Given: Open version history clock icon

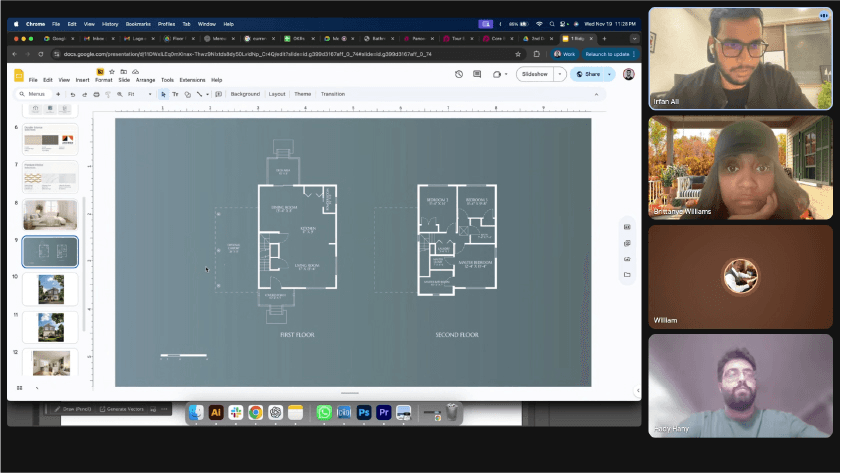Looking at the screenshot, I should (459, 74).
